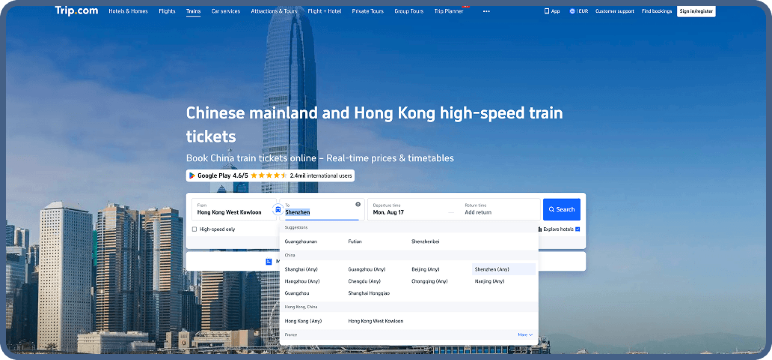Viewport: 772px width, 360px height.
Task: Select Beijing (Any) in station list
Action: 425,269
